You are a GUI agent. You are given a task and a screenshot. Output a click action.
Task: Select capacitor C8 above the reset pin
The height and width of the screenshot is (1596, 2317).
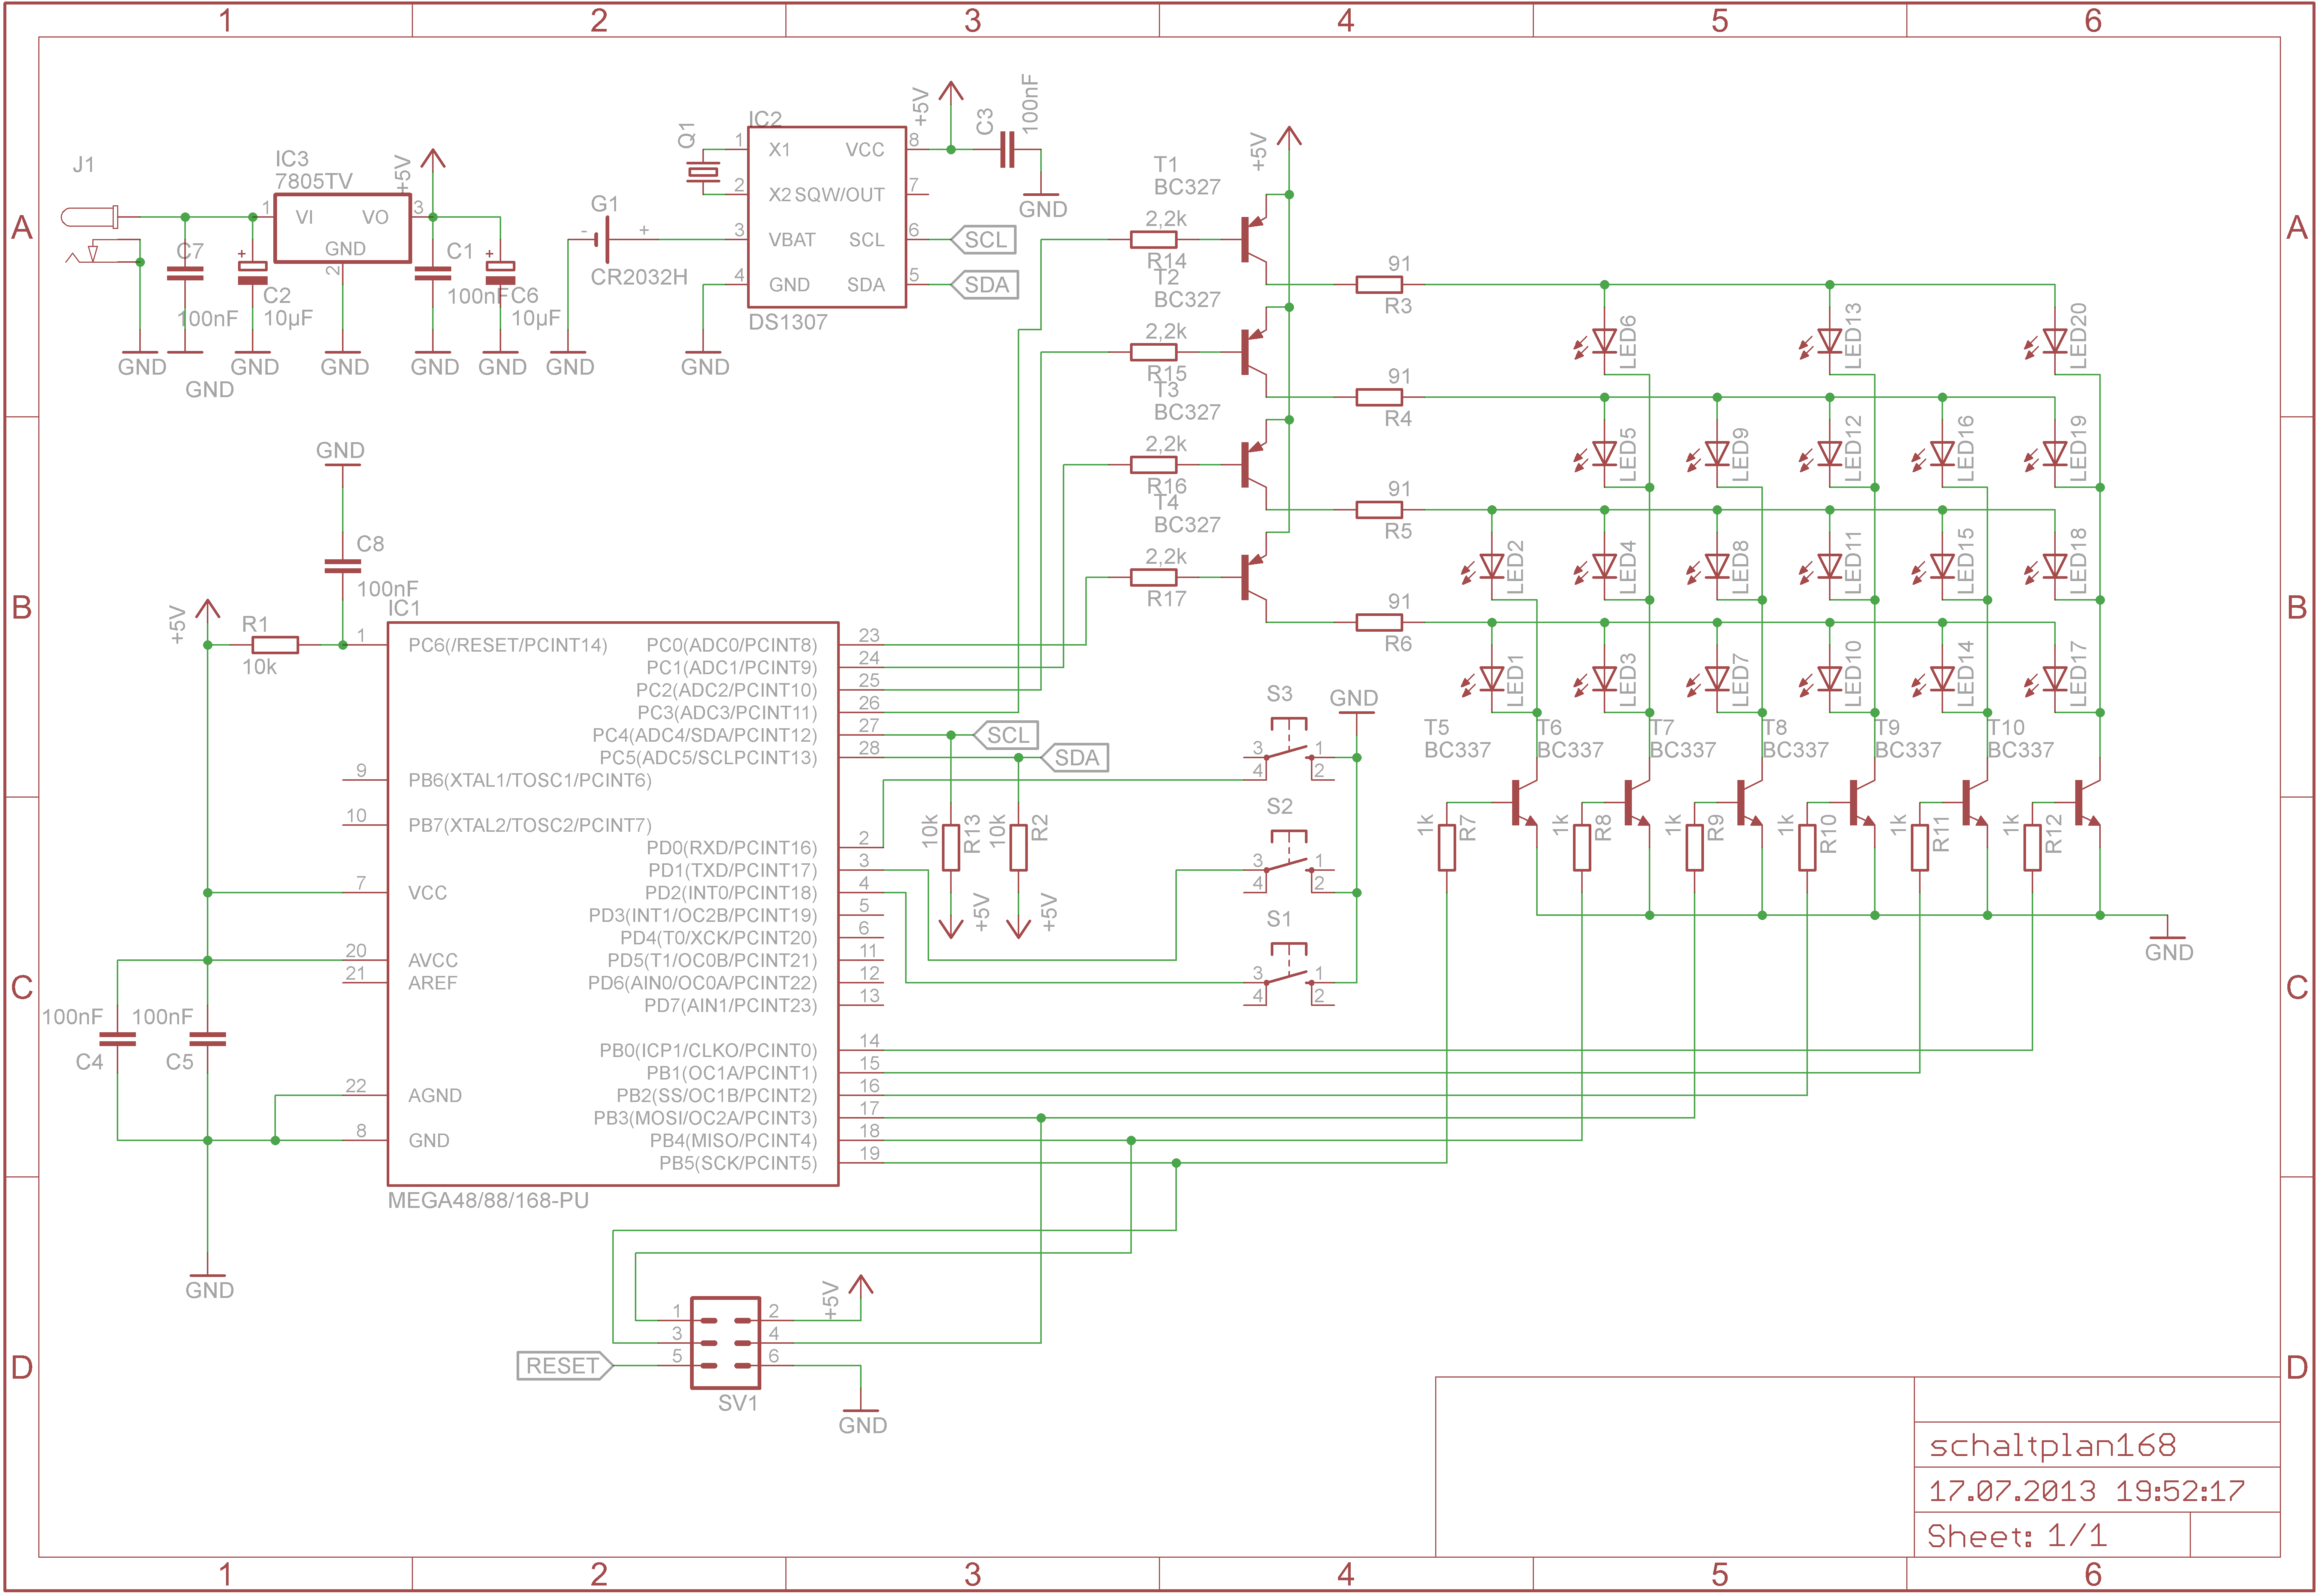(343, 566)
